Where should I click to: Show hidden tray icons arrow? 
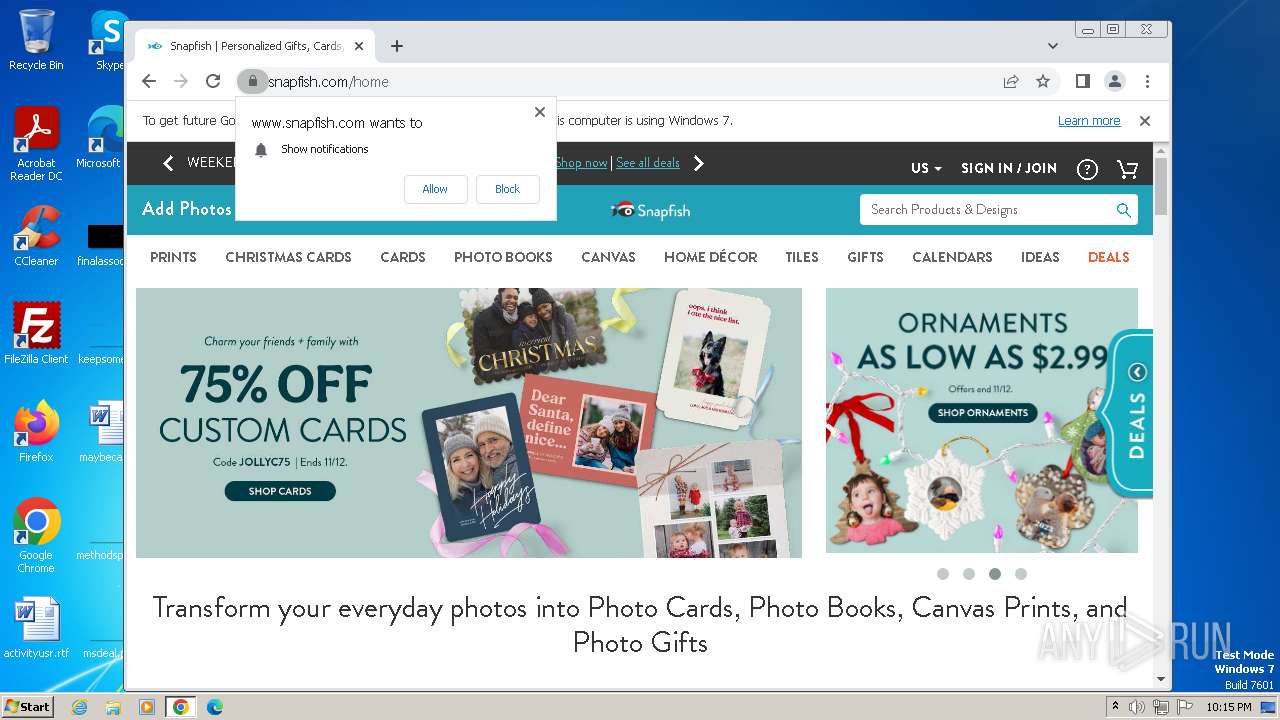pyautogui.click(x=1115, y=707)
